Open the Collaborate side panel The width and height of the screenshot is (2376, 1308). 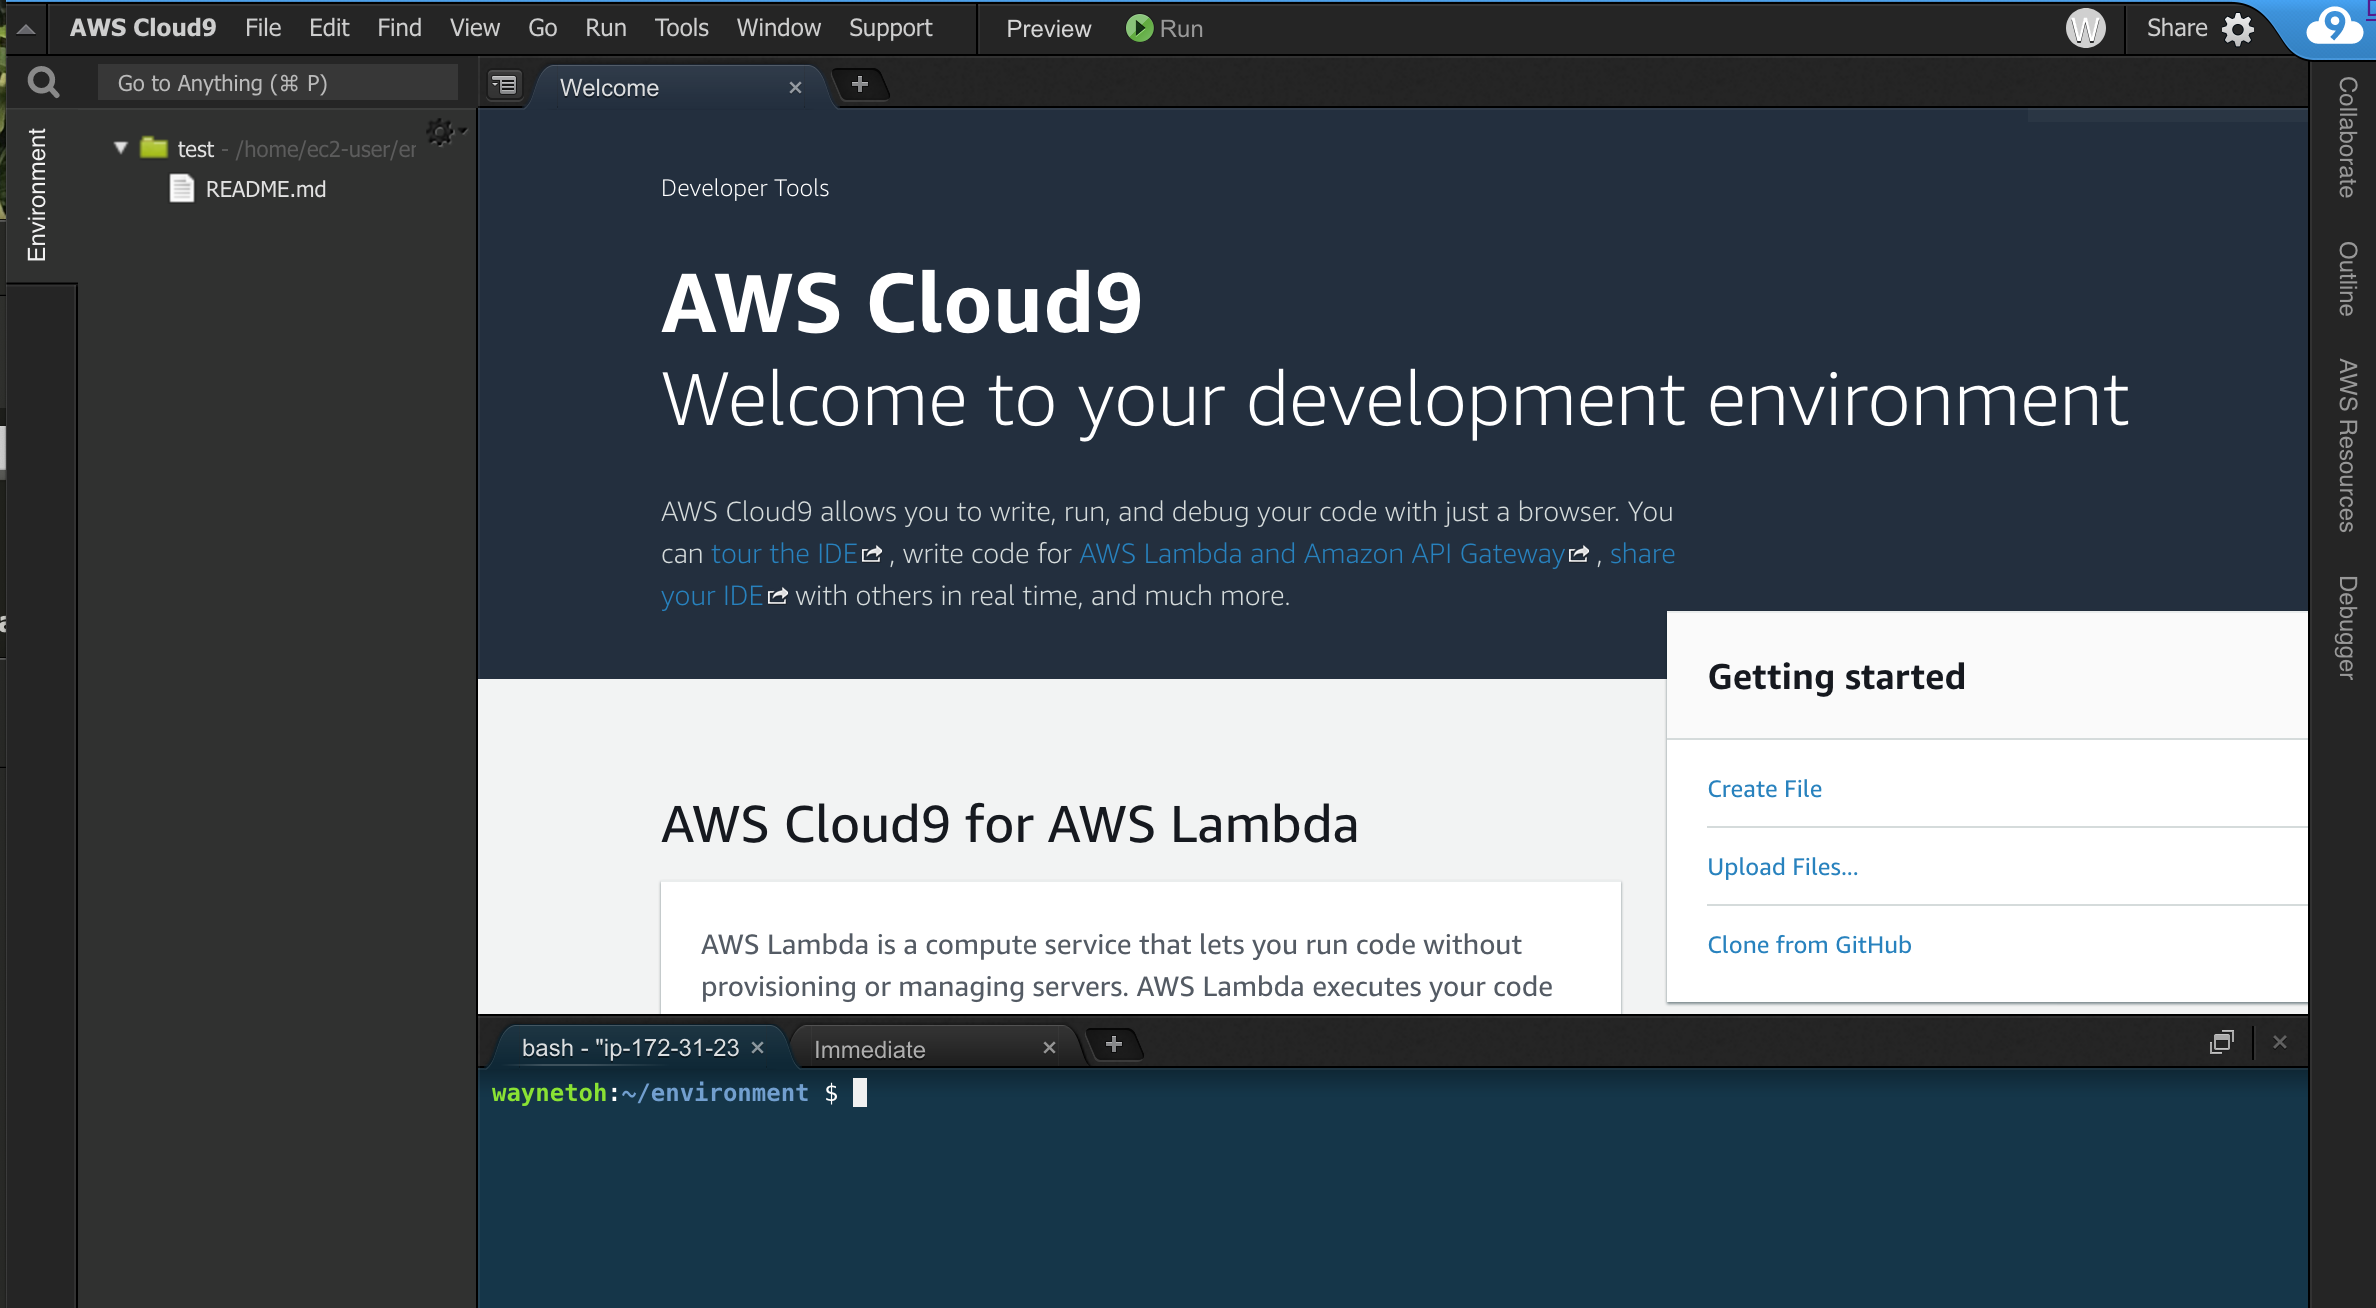pyautogui.click(x=2347, y=137)
